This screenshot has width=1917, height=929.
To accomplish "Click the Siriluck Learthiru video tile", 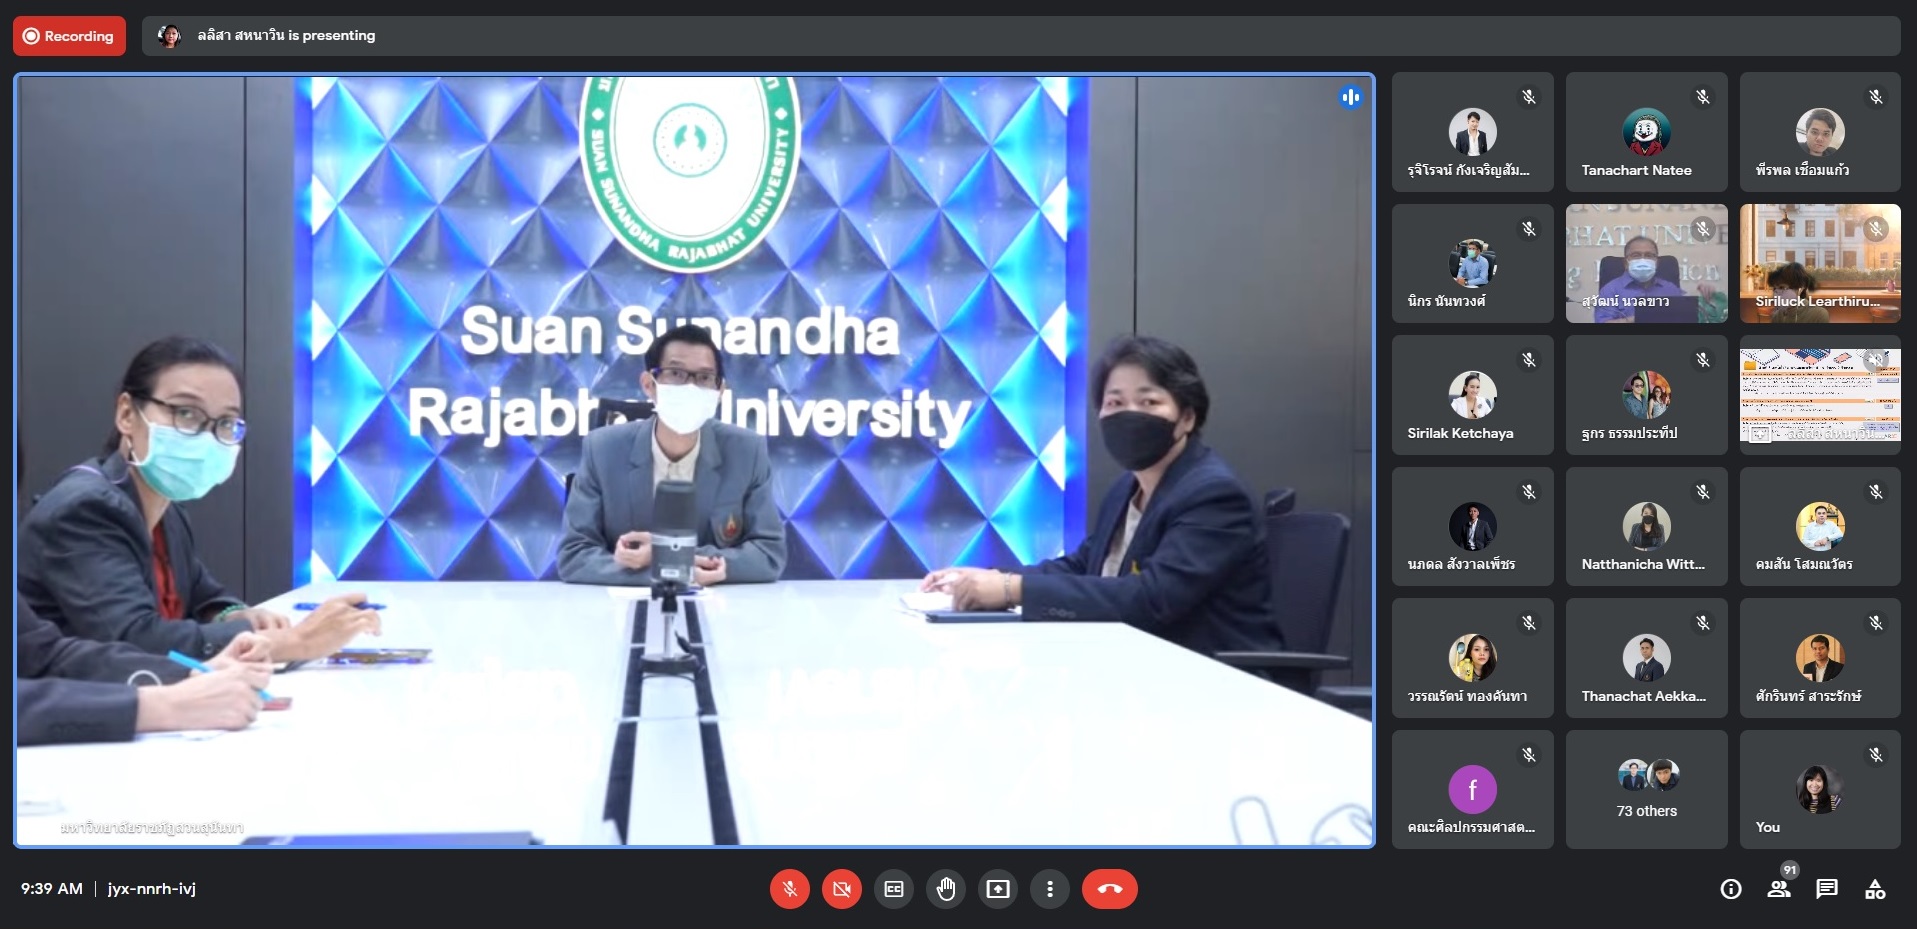I will 1819,263.
